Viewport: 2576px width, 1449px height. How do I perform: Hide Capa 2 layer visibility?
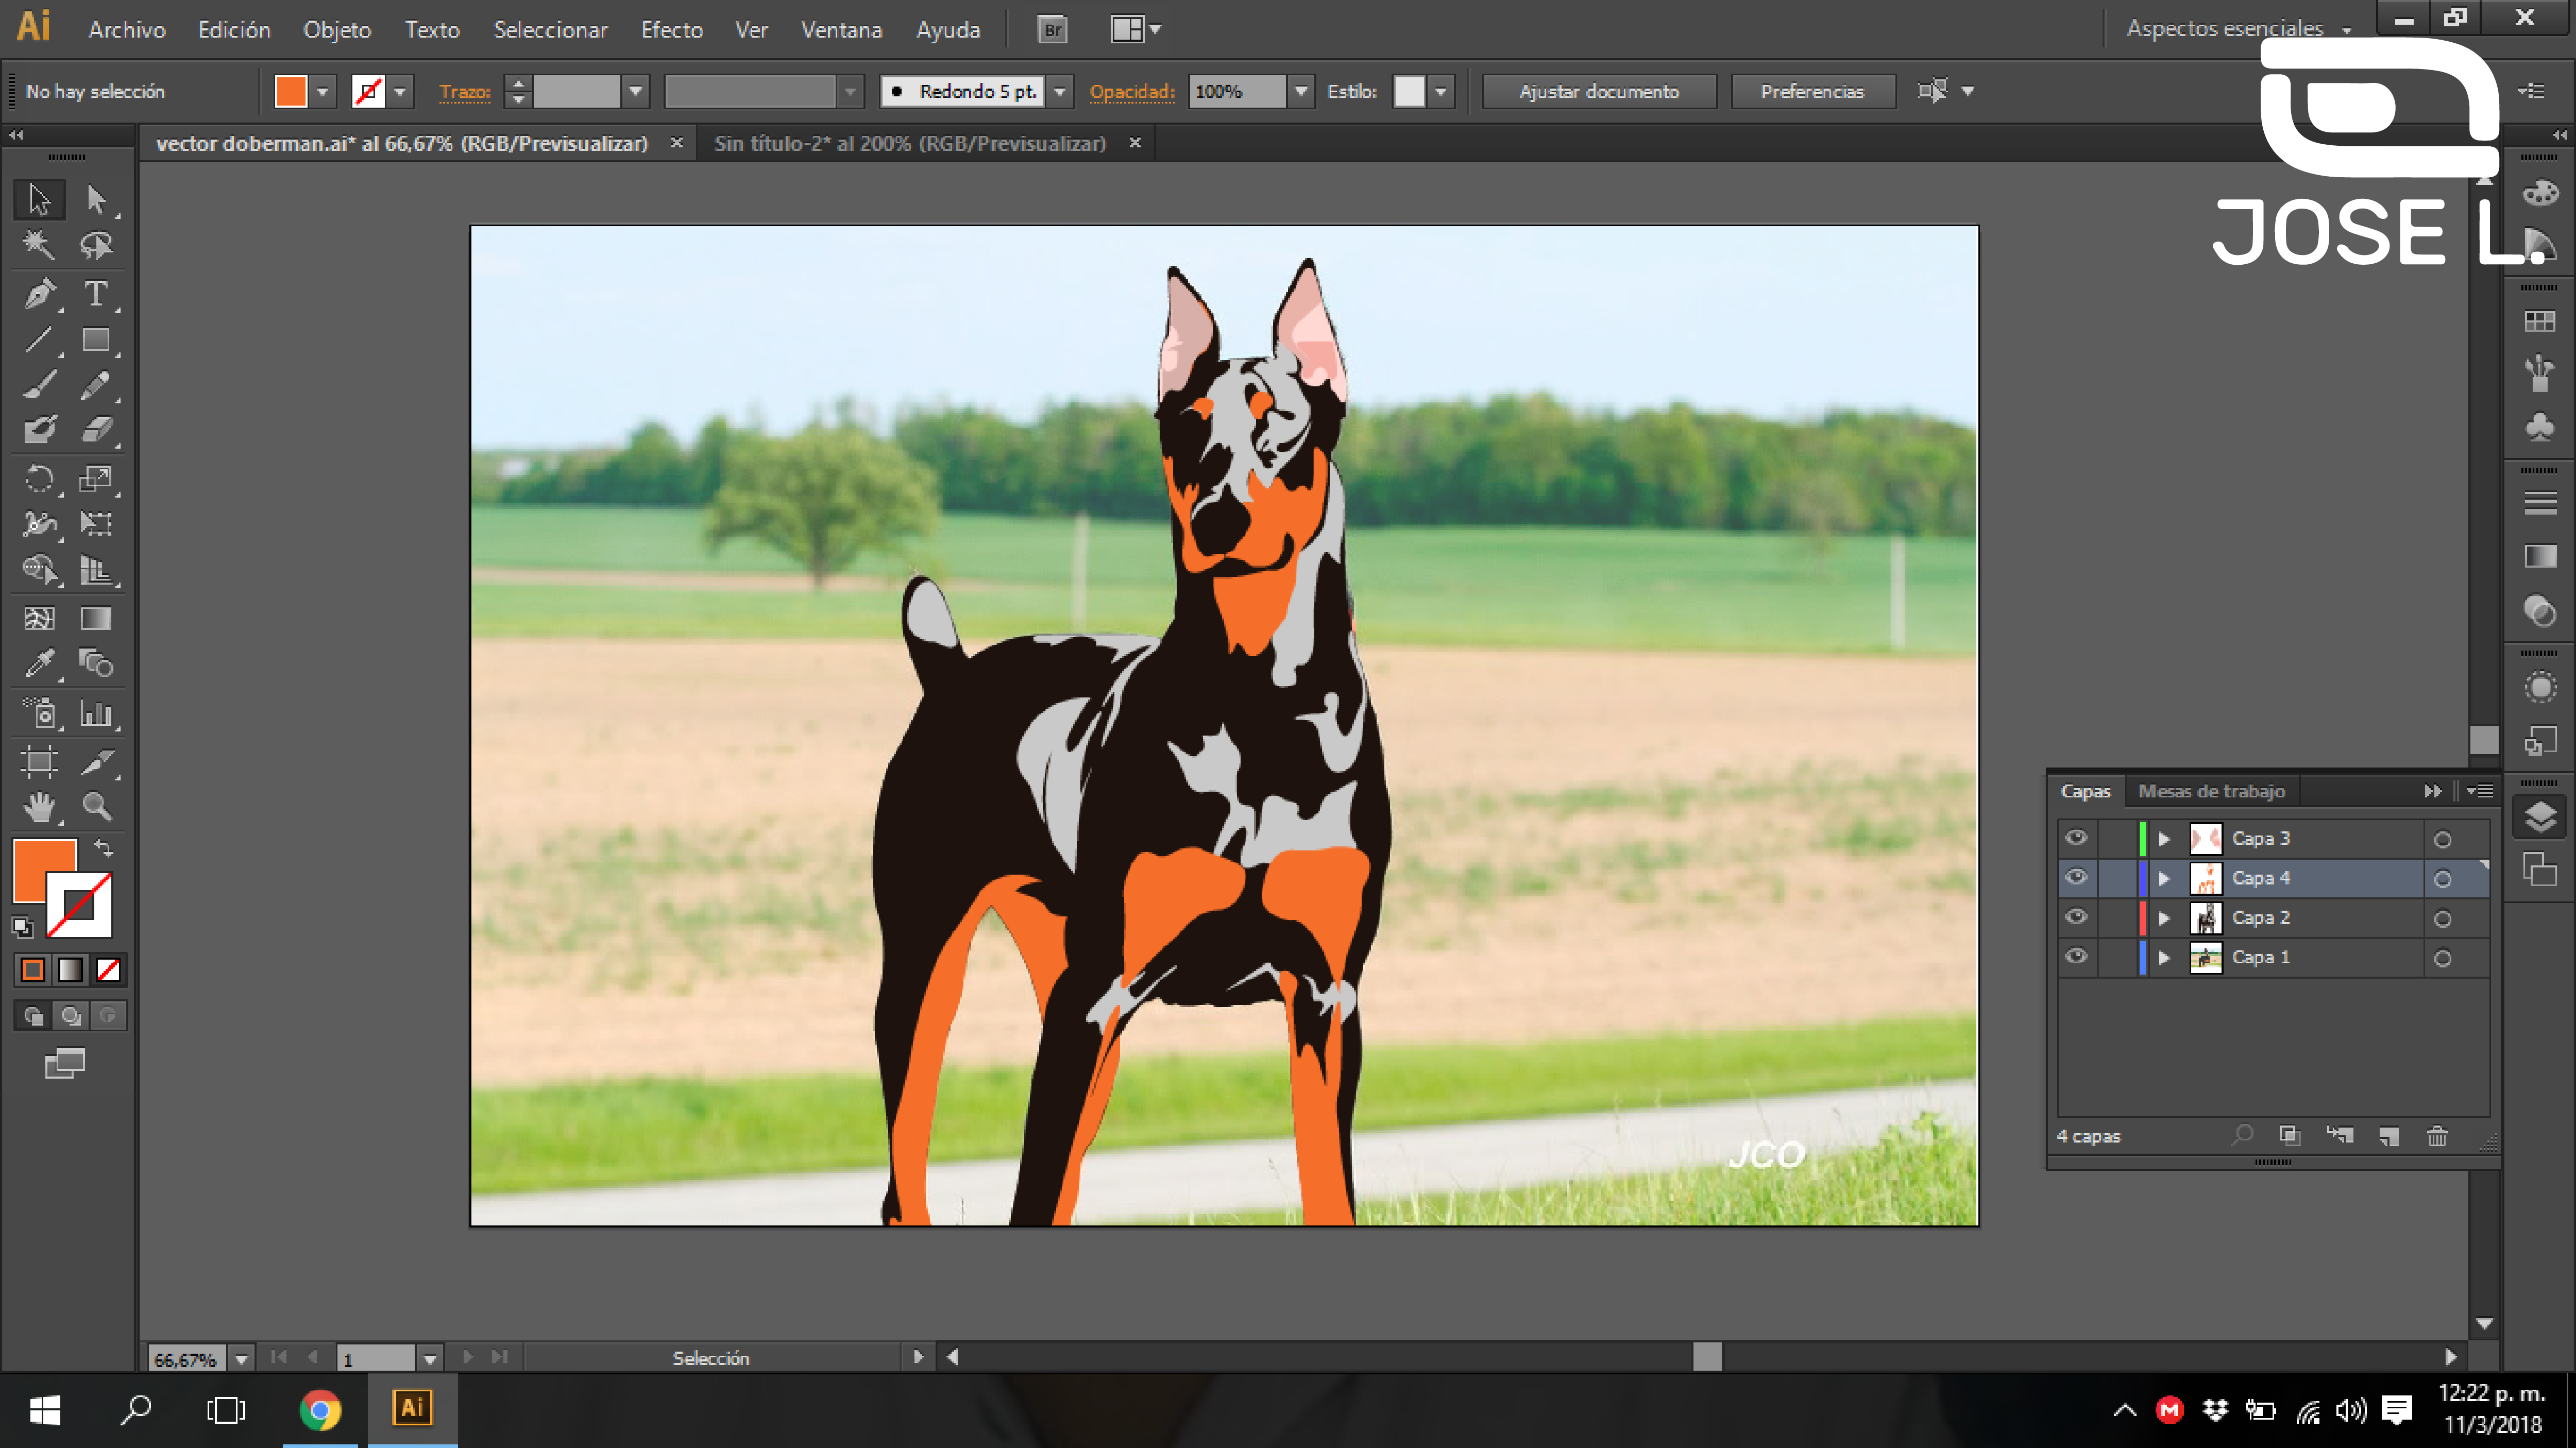pos(2076,917)
